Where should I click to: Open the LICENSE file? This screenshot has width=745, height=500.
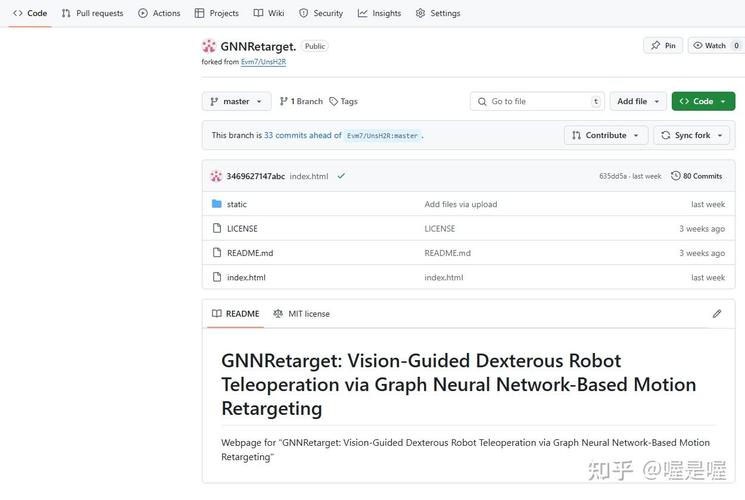[242, 229]
